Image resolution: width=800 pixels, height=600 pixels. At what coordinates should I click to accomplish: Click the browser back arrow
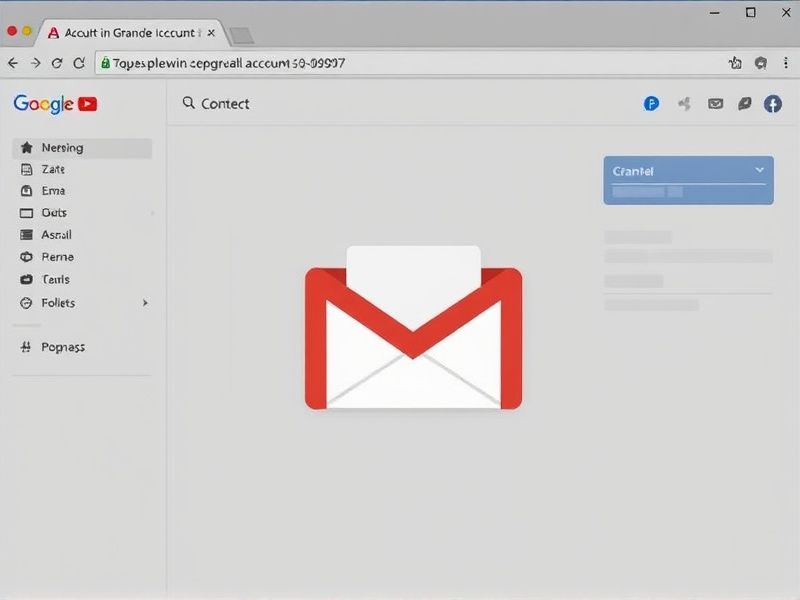[x=13, y=63]
